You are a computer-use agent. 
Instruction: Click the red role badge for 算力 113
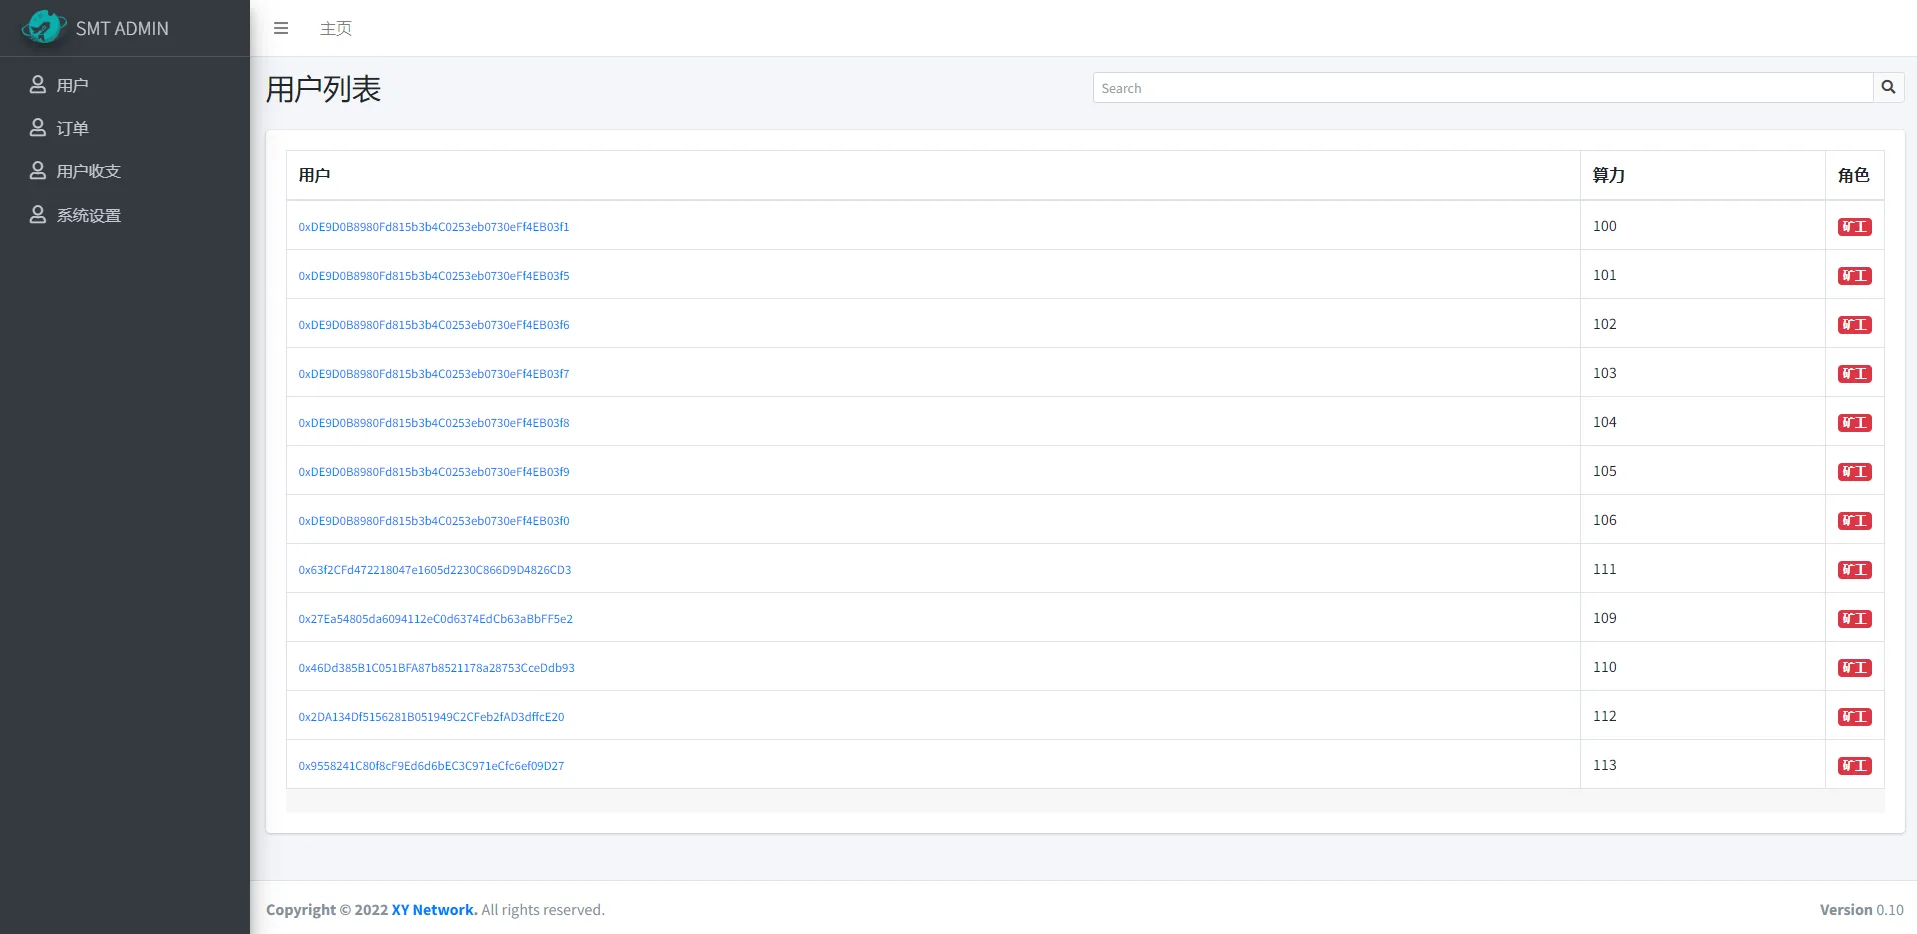pos(1854,766)
